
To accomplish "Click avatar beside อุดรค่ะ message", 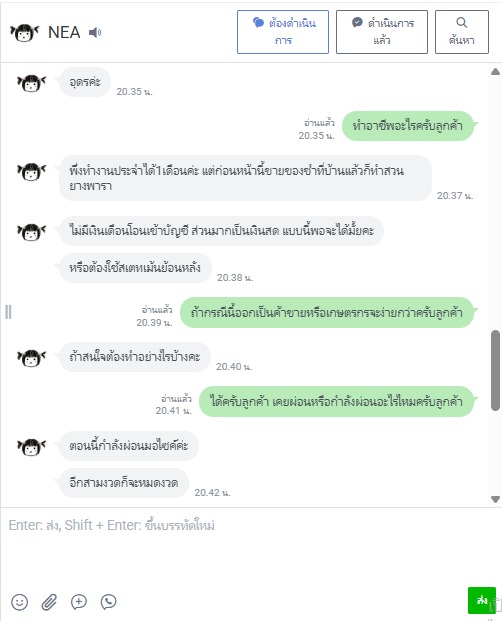I will [31, 83].
